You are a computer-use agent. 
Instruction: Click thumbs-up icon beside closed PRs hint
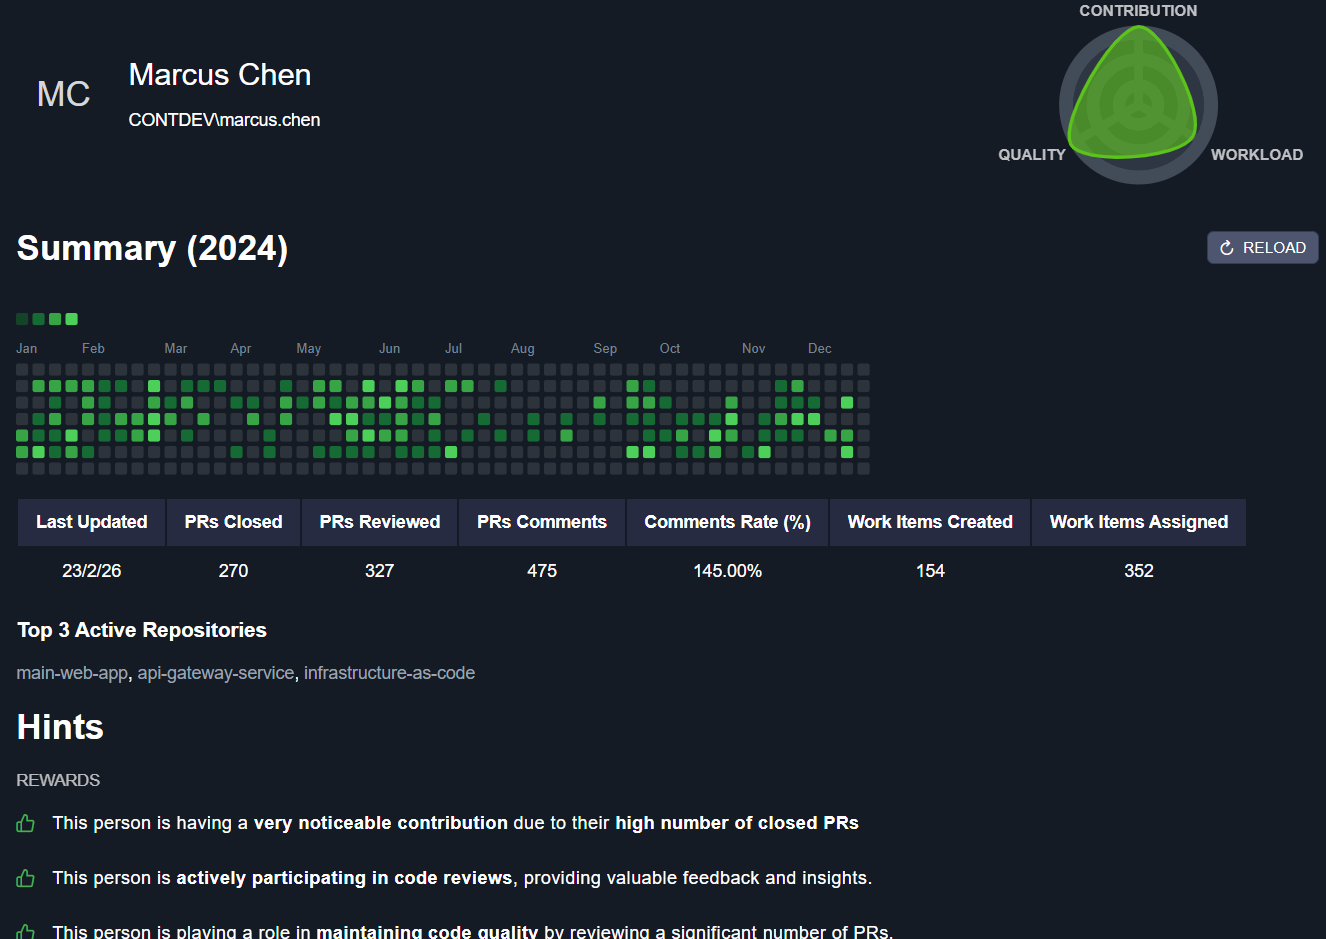(x=26, y=824)
